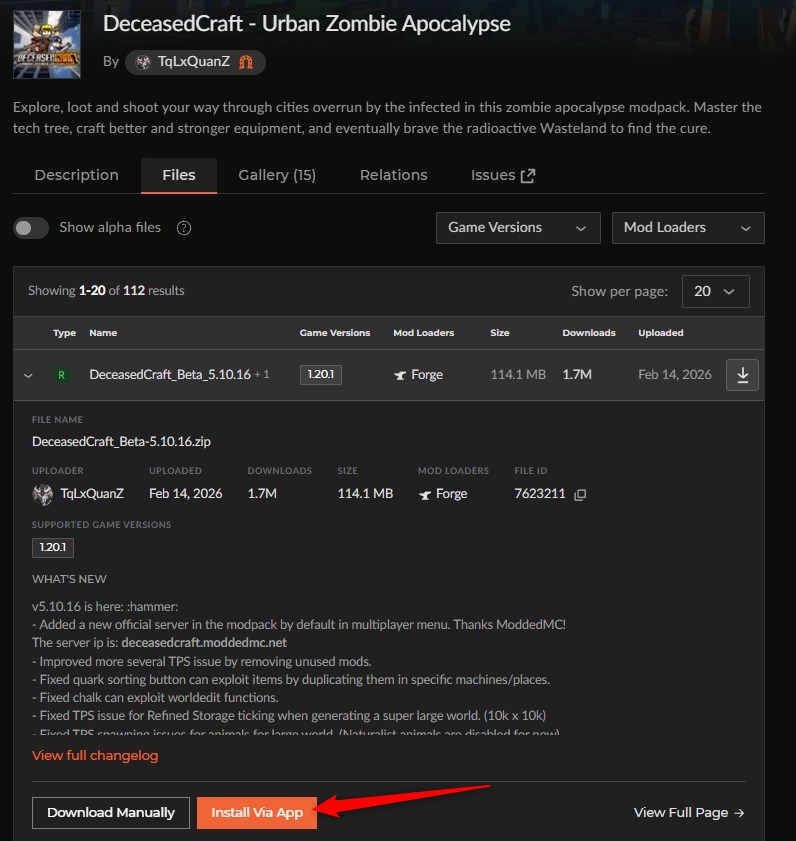This screenshot has height=841, width=796.
Task: Click the Forge anvil icon under Mod Loaders details
Action: point(425,495)
